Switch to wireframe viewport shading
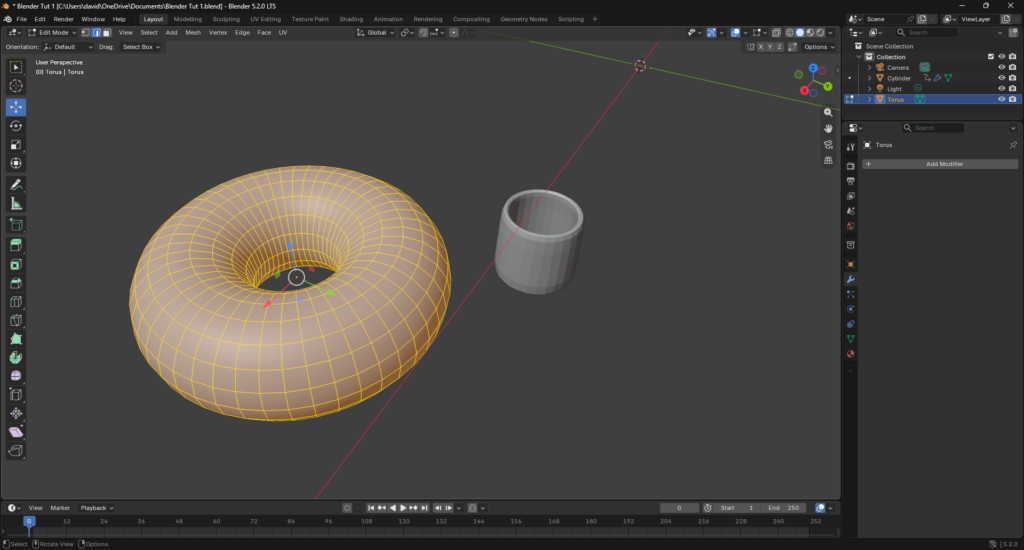Screen dimensions: 1024x550 [x=790, y=33]
